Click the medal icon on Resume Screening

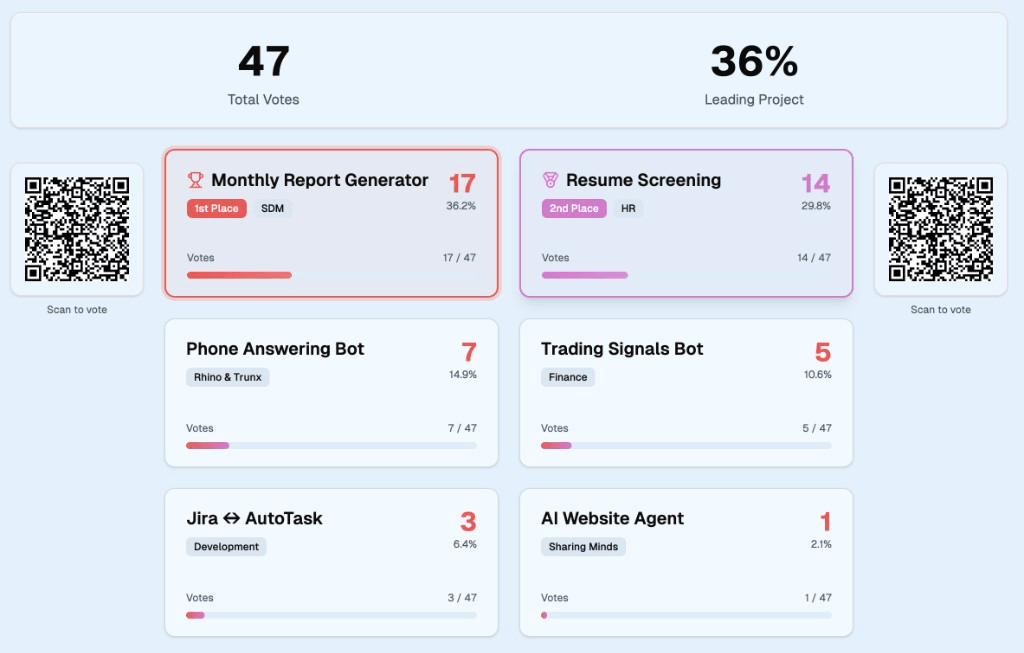coord(549,180)
